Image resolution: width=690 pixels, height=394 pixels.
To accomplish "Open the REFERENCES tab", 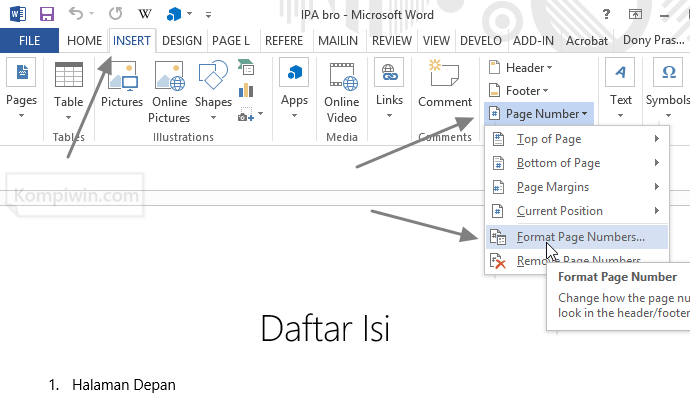I will click(x=284, y=41).
